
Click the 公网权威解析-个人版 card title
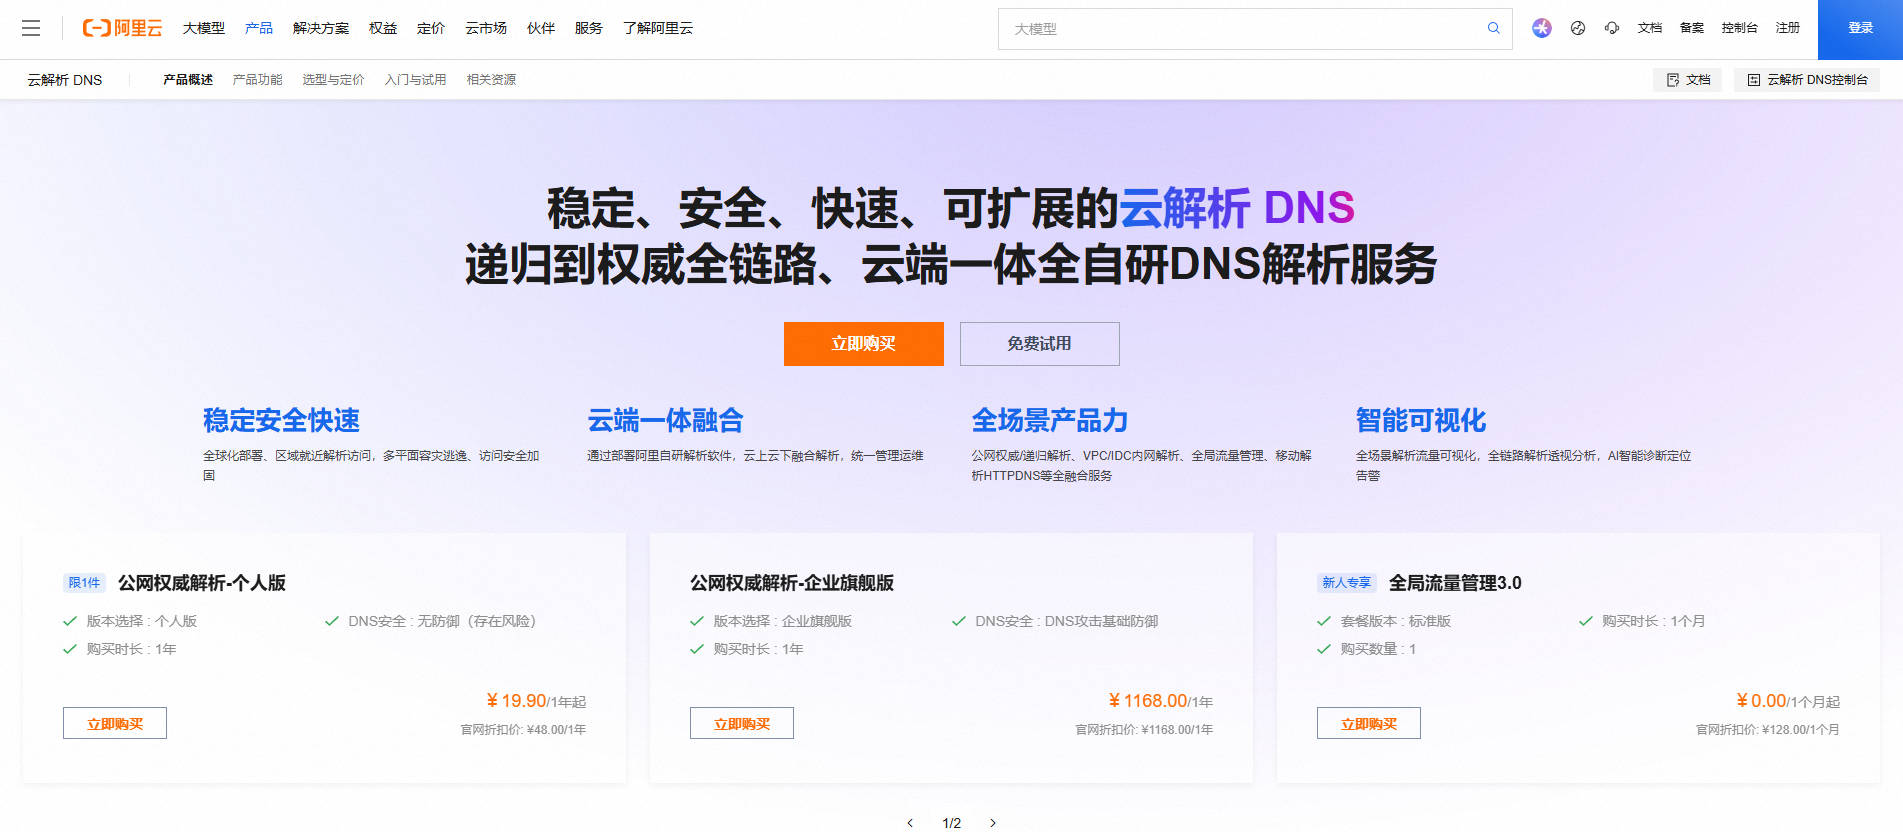click(x=202, y=583)
